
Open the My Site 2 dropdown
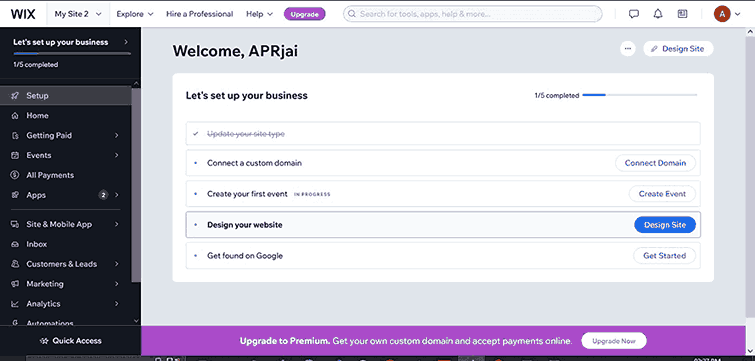(x=78, y=14)
